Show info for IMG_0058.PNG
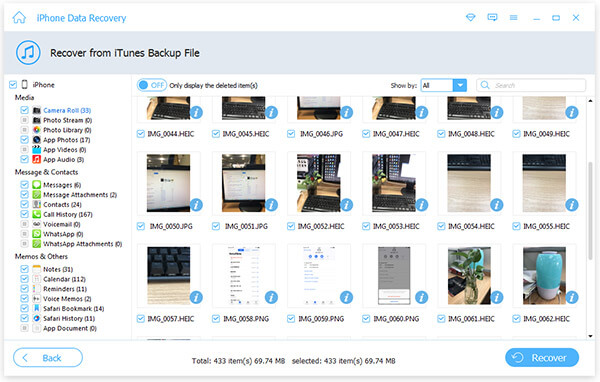Image resolution: width=600 pixels, height=382 pixels. [x=271, y=297]
